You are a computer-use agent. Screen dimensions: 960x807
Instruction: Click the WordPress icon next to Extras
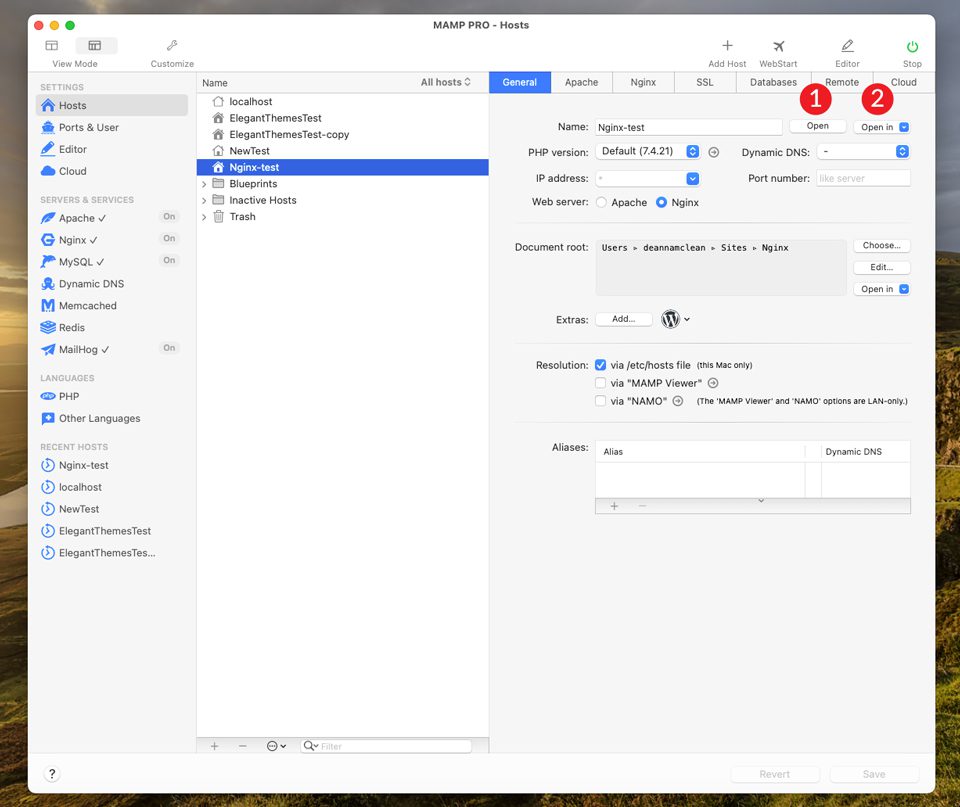(x=669, y=319)
